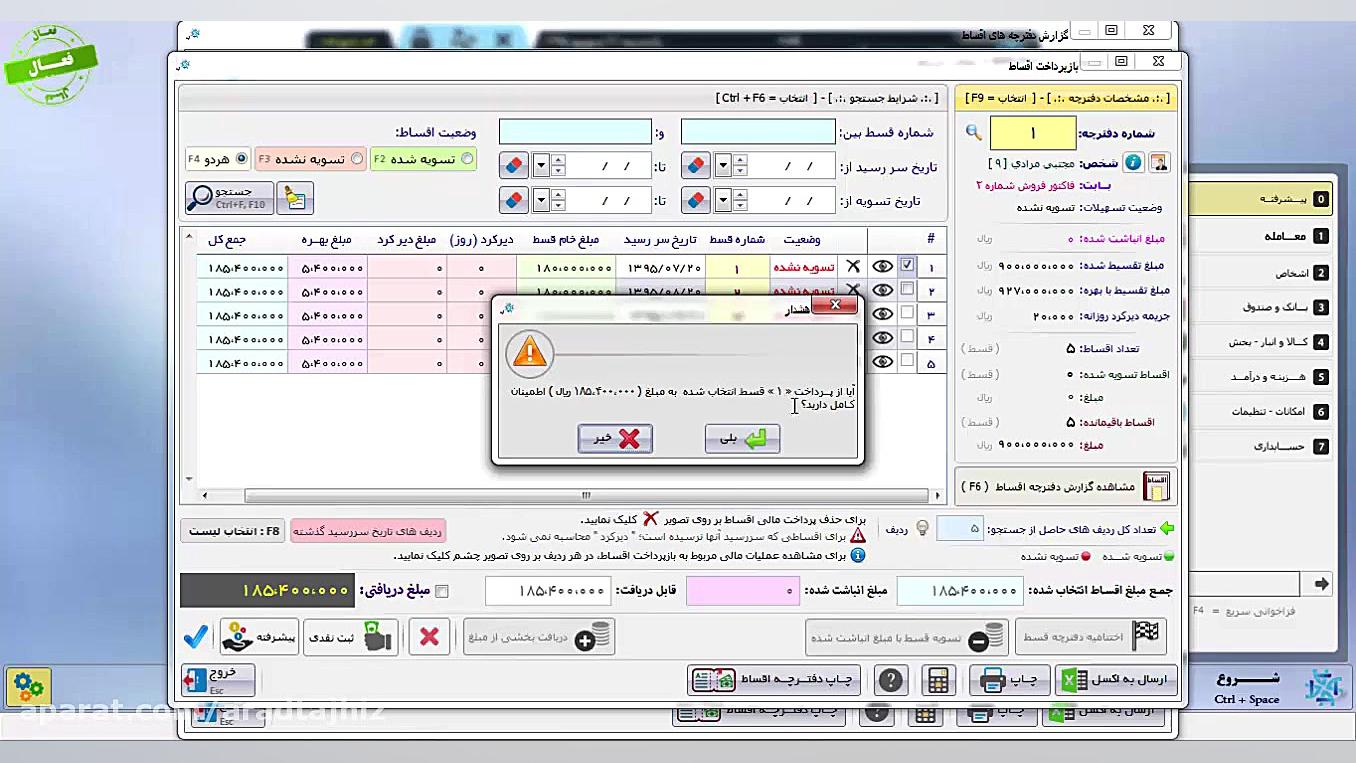Select the تسویه شده F2 radio option
Screen dimensions: 1356x763
point(467,159)
